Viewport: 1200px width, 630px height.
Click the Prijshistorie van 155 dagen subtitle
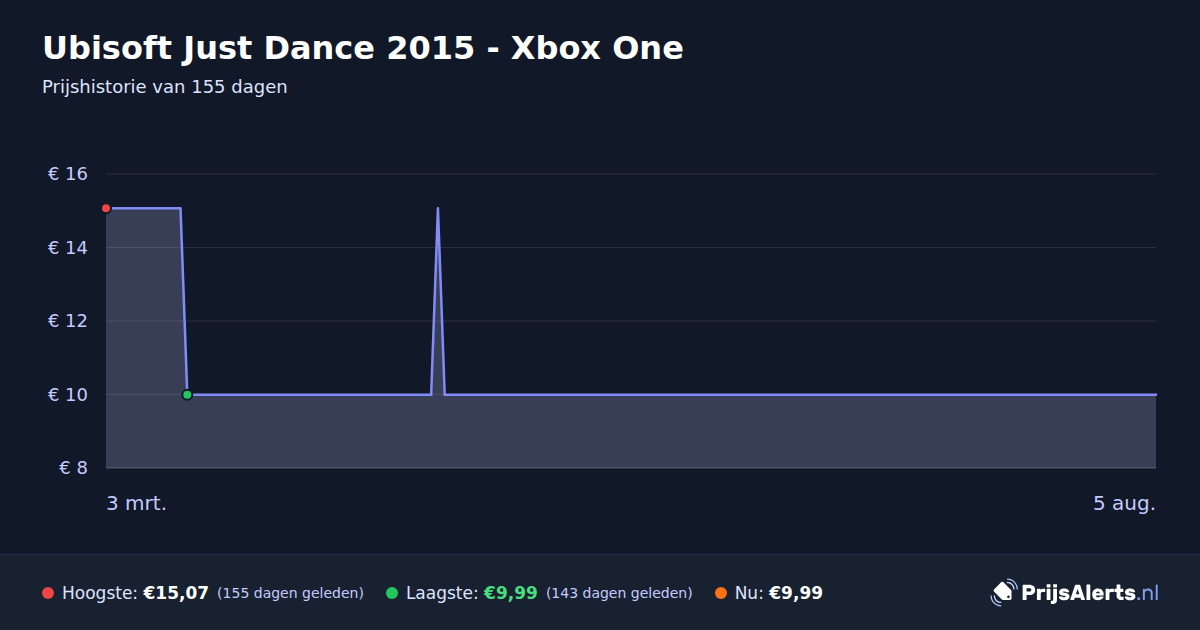tap(165, 87)
